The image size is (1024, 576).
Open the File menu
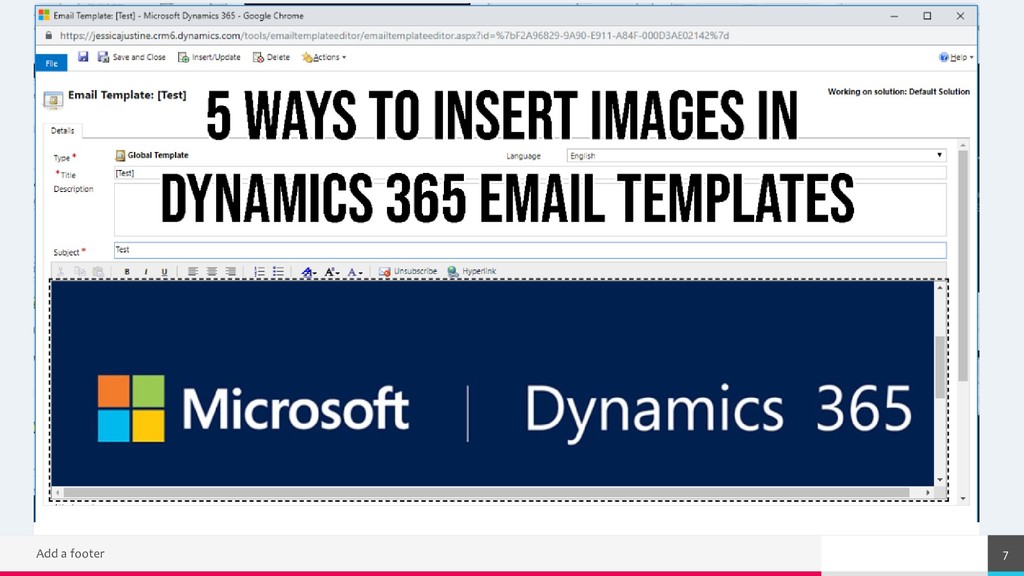[x=52, y=63]
